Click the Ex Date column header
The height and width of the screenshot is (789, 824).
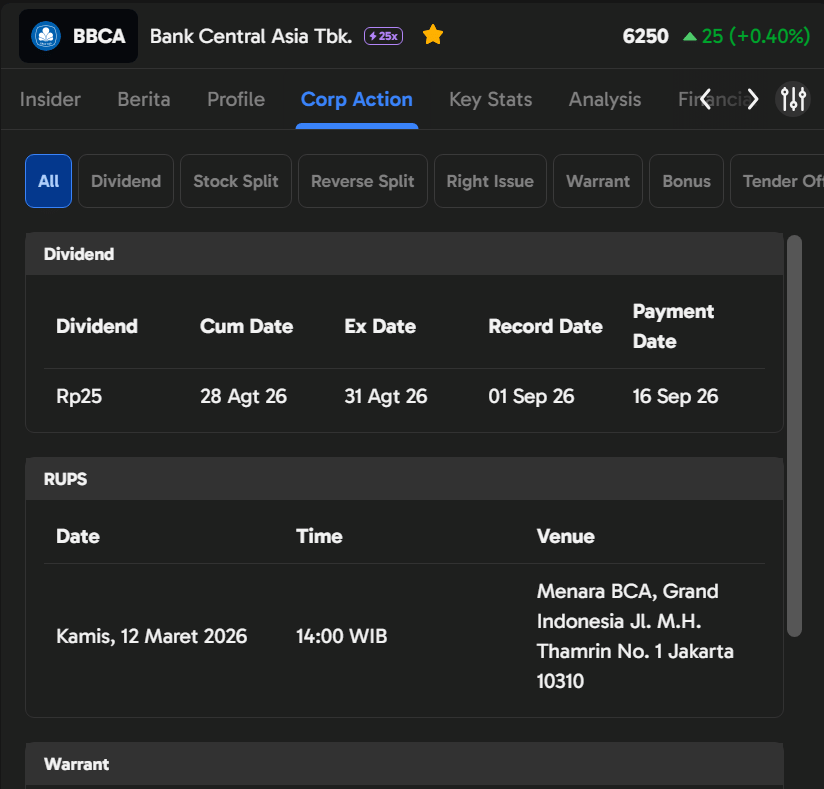tap(380, 326)
